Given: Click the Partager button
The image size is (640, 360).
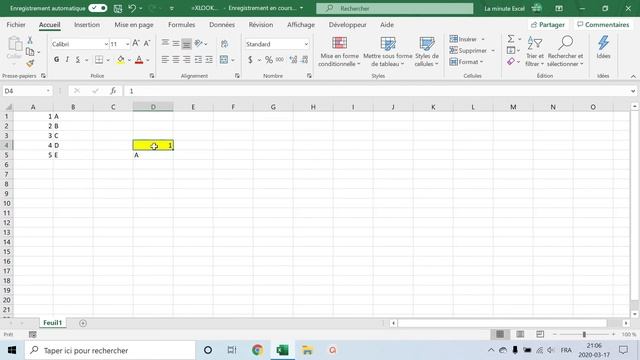Looking at the screenshot, I should [x=548, y=24].
